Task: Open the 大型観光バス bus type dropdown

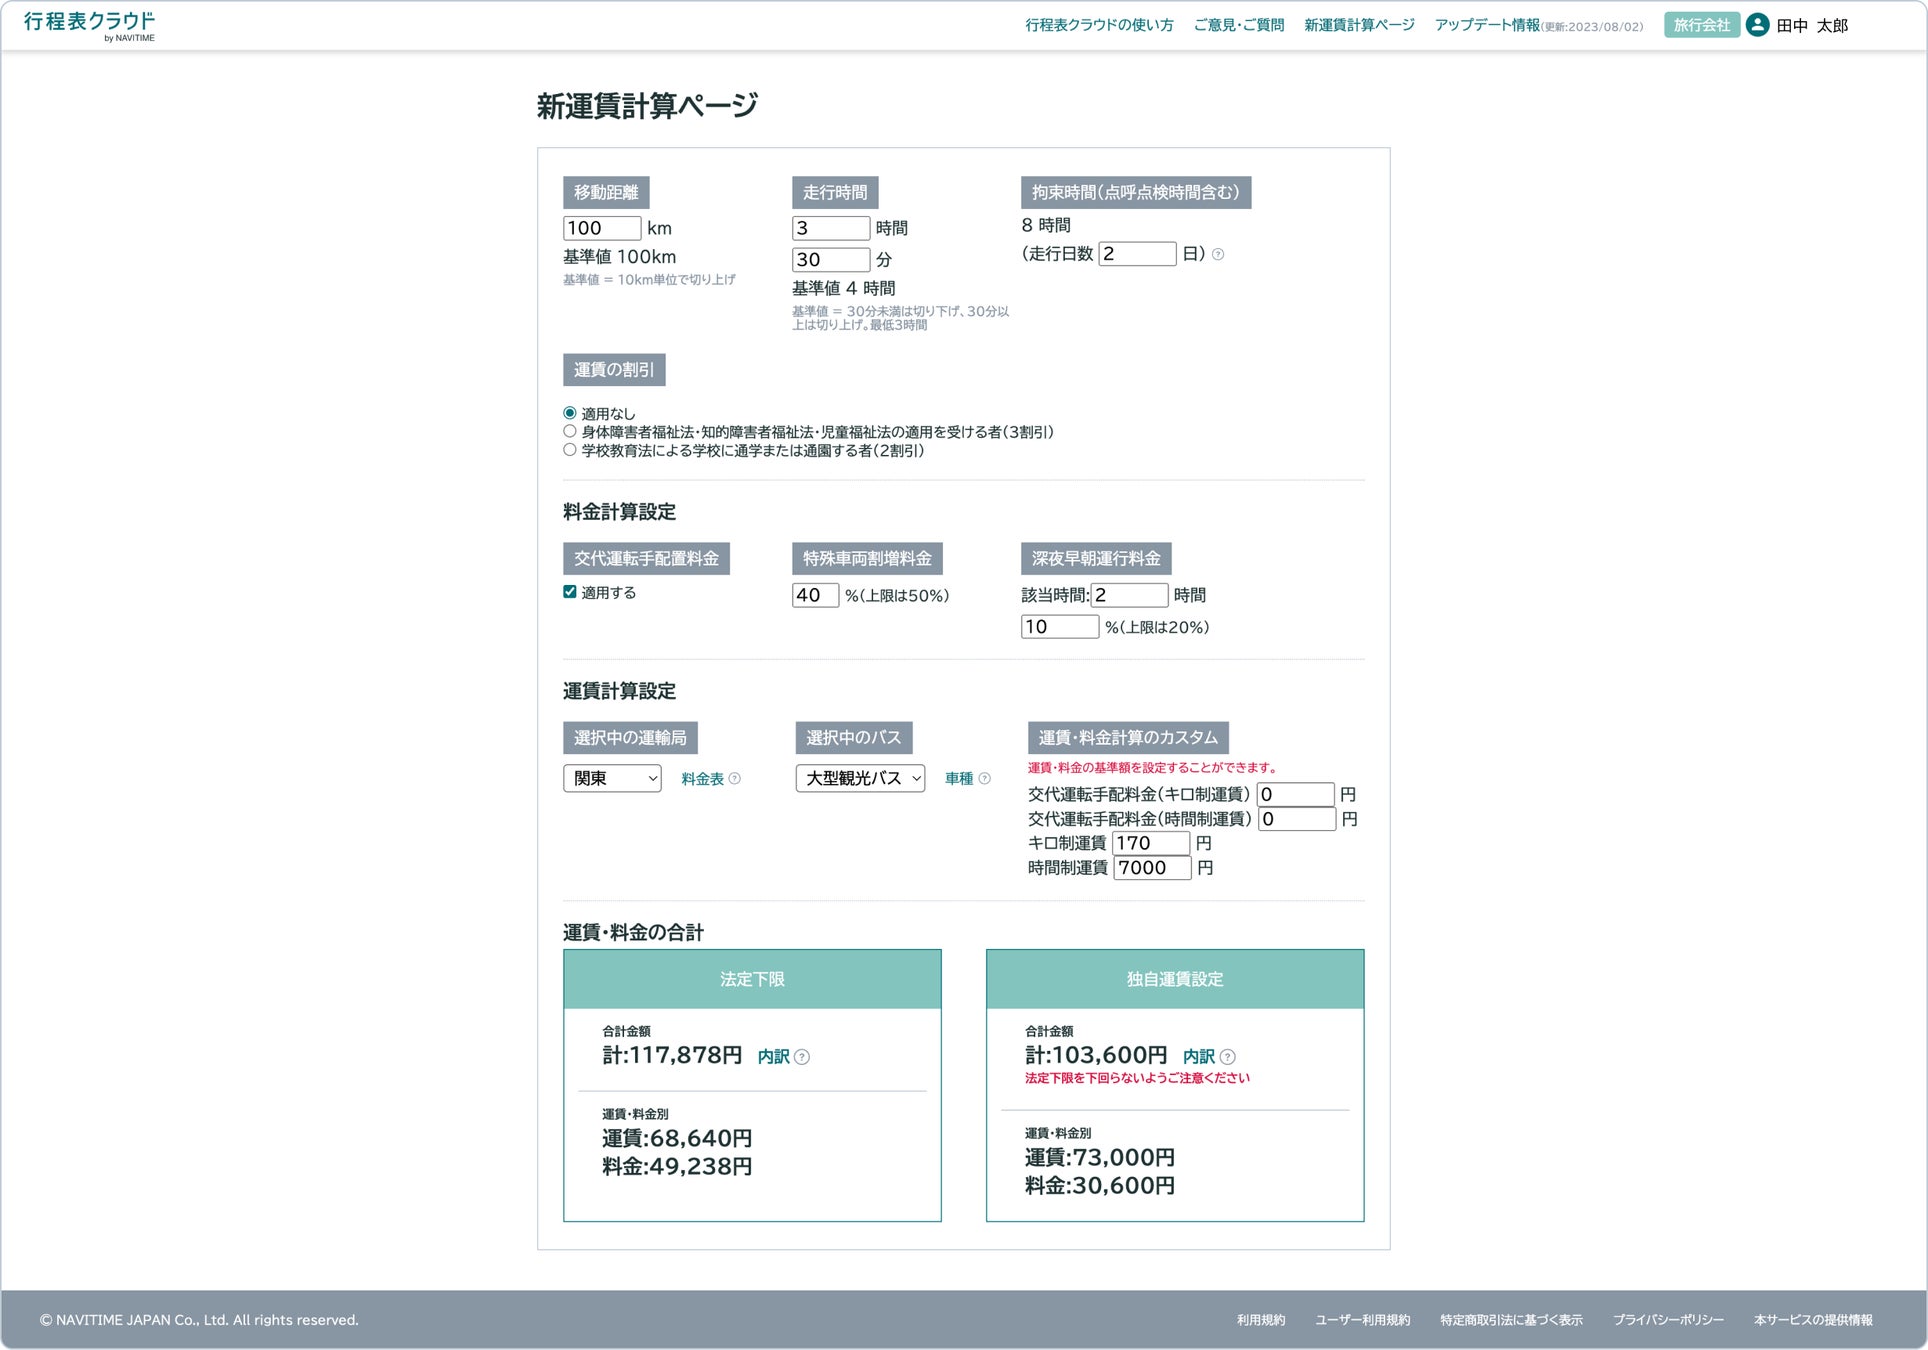Action: (x=860, y=778)
